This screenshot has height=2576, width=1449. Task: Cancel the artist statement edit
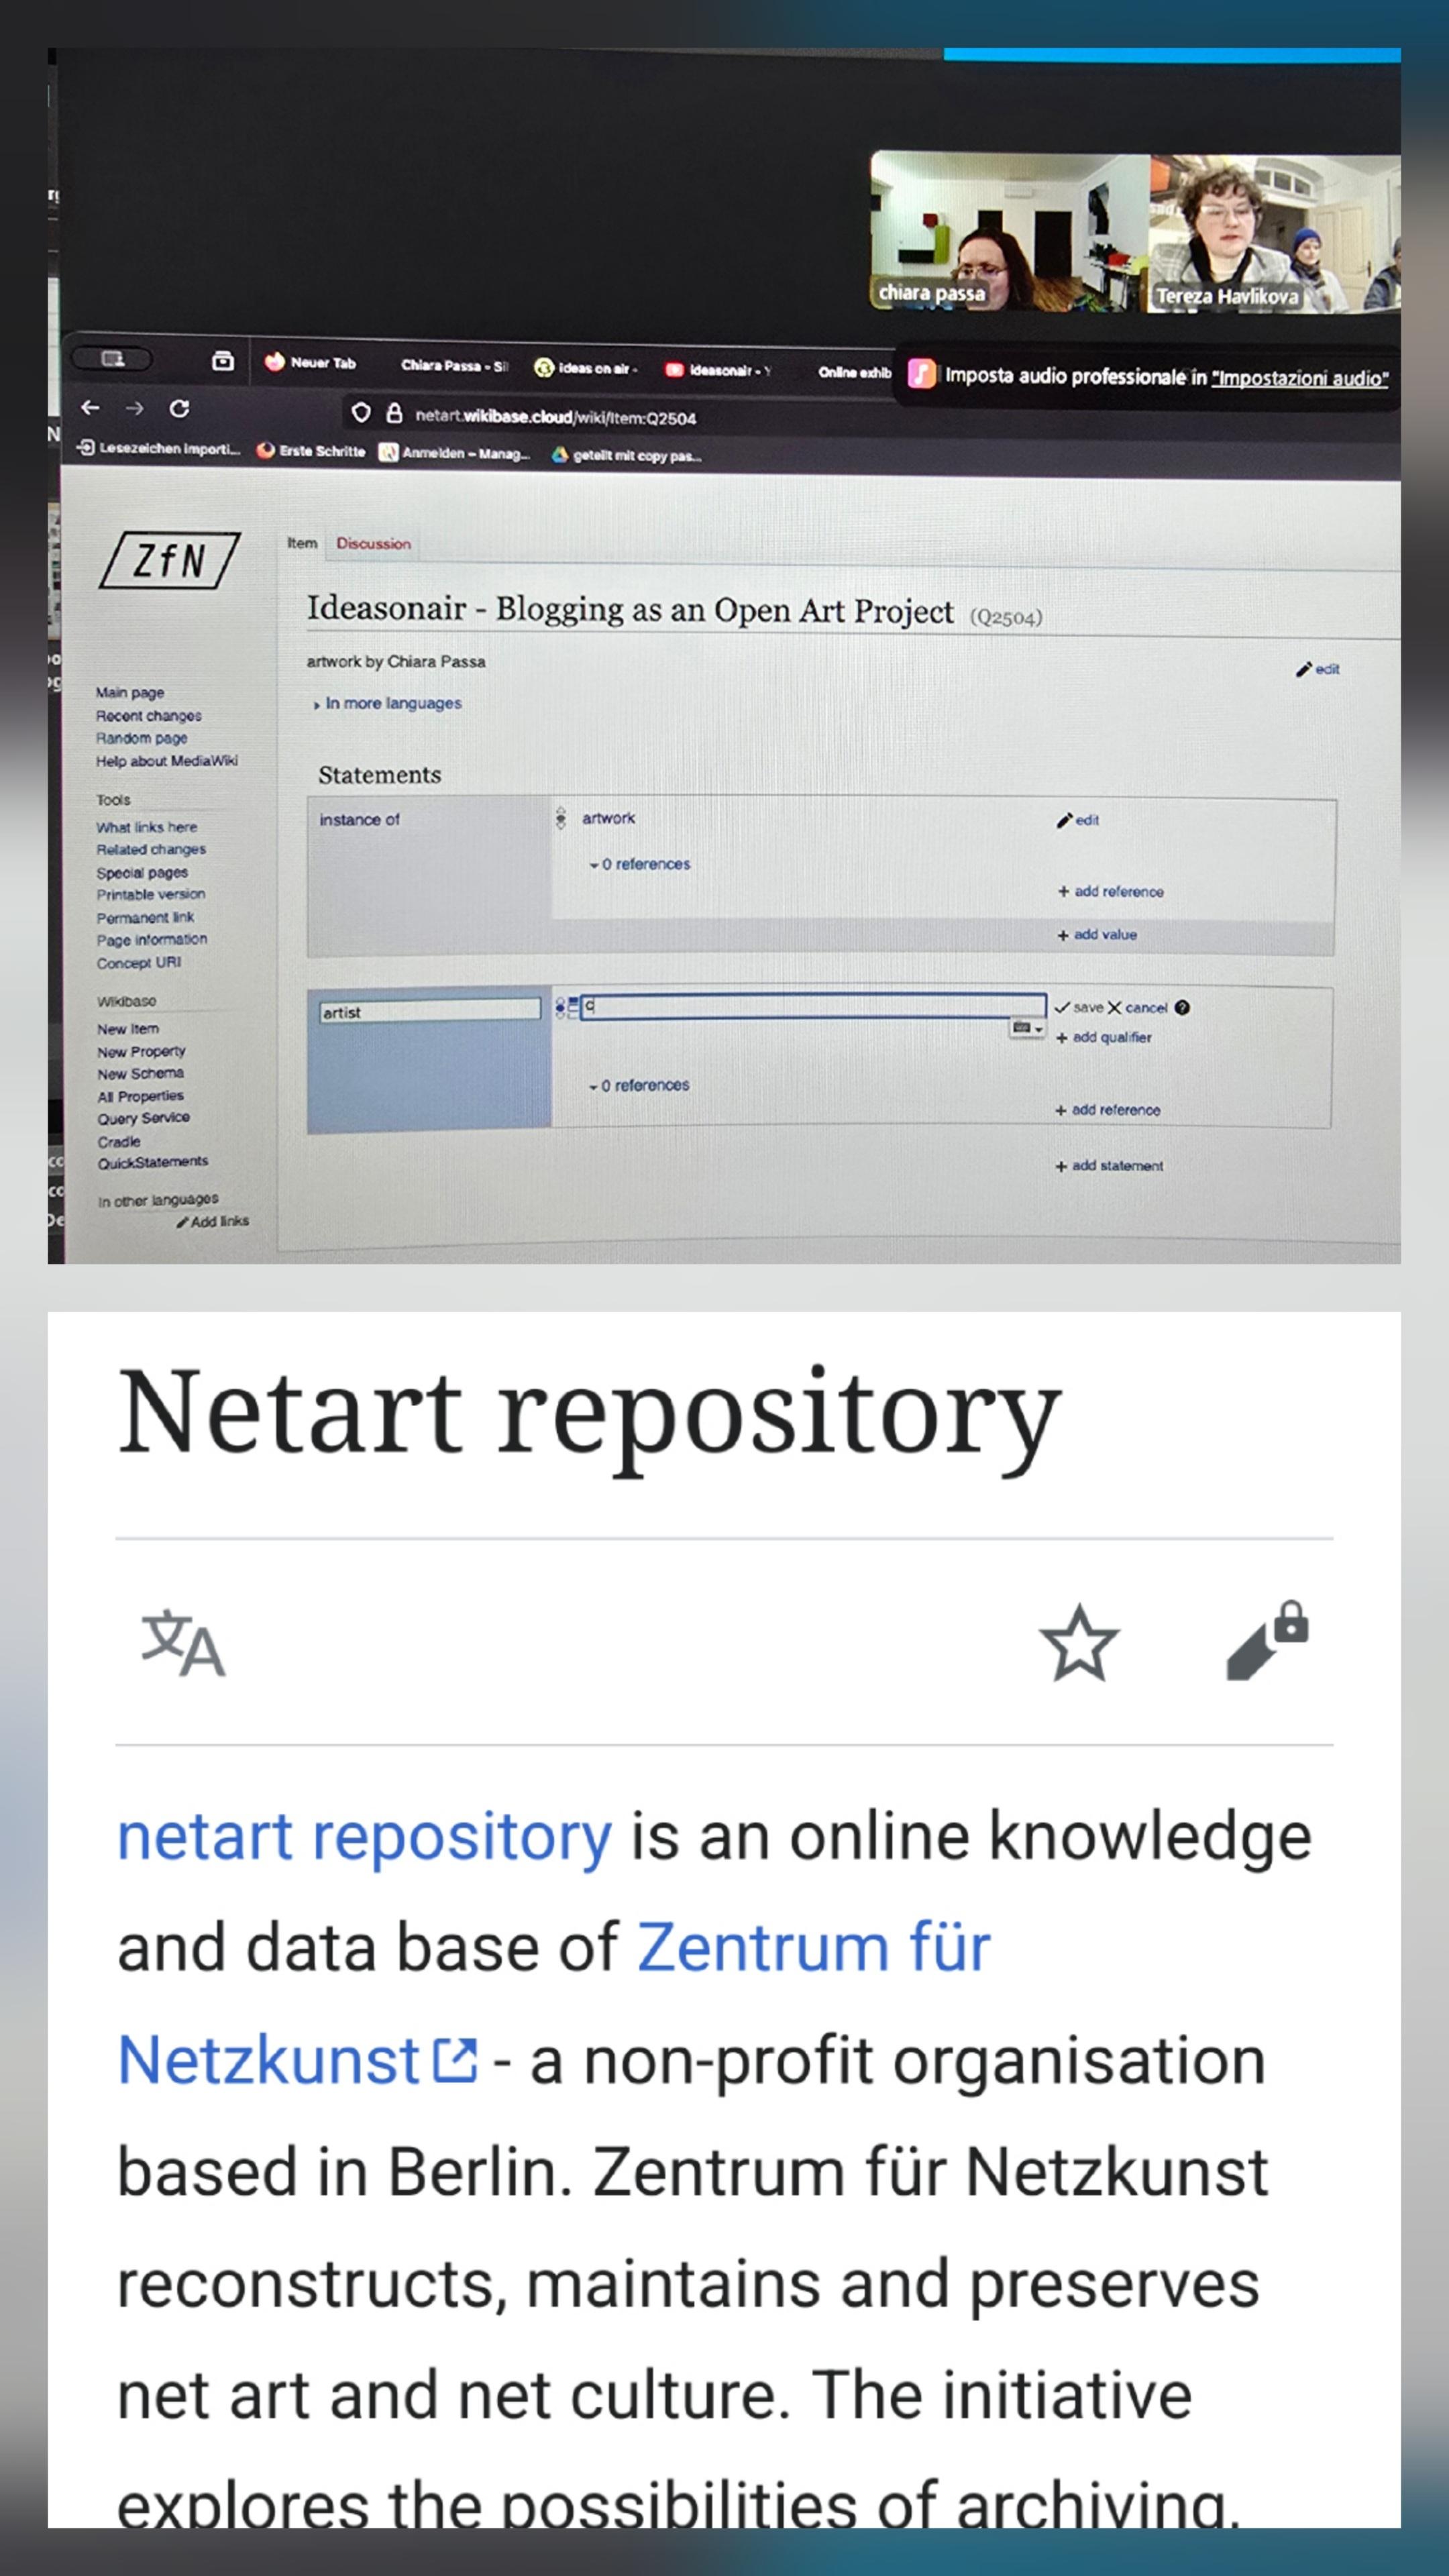tap(1137, 1007)
